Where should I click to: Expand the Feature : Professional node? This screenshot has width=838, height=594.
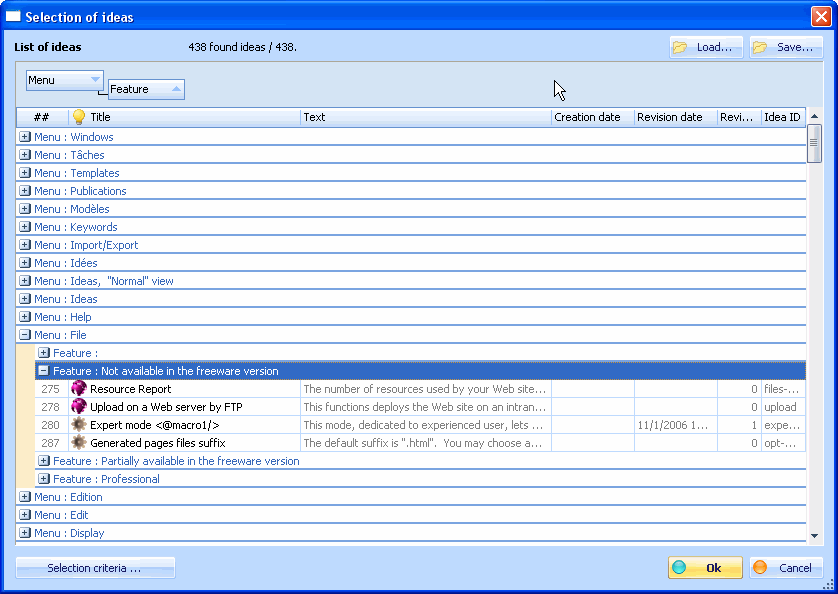[43, 478]
